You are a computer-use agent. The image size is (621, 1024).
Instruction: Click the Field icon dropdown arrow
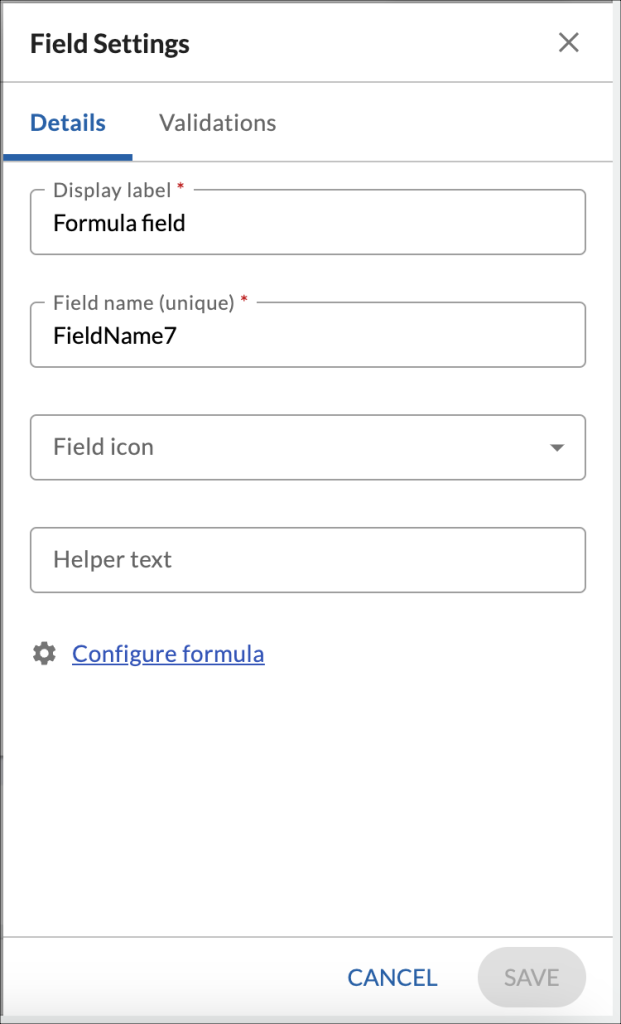tap(557, 447)
